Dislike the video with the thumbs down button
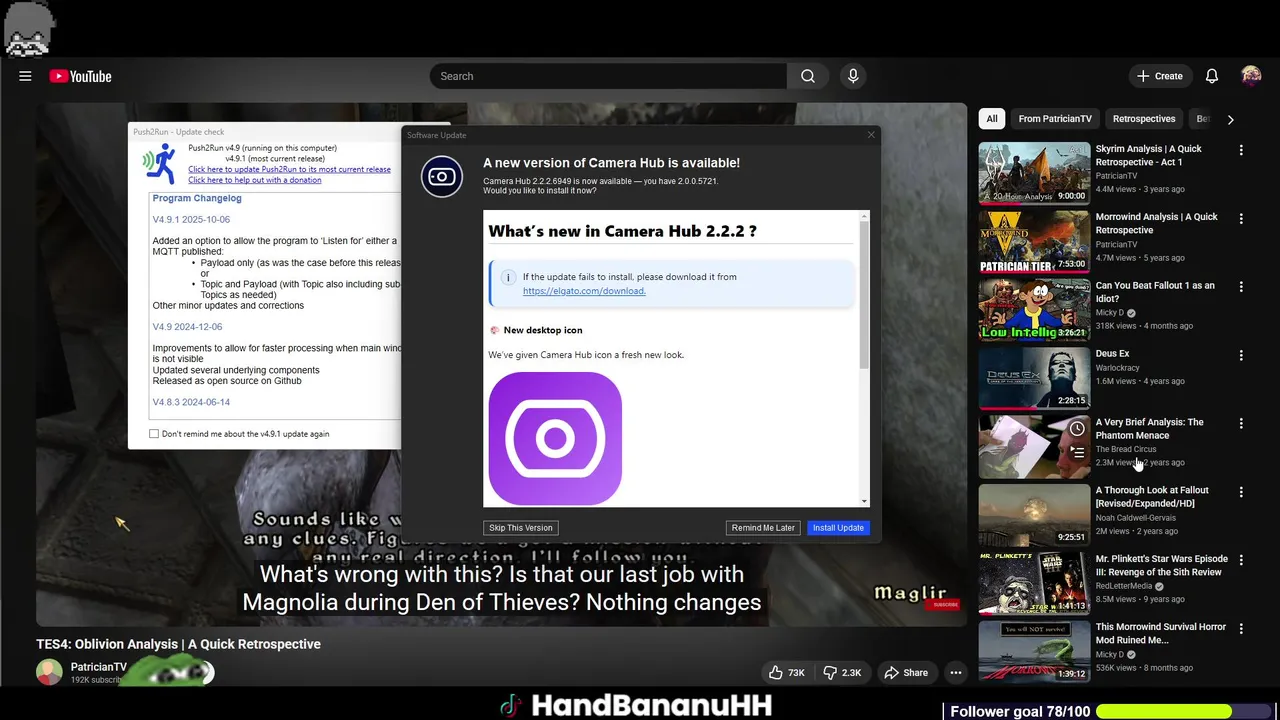 842,673
